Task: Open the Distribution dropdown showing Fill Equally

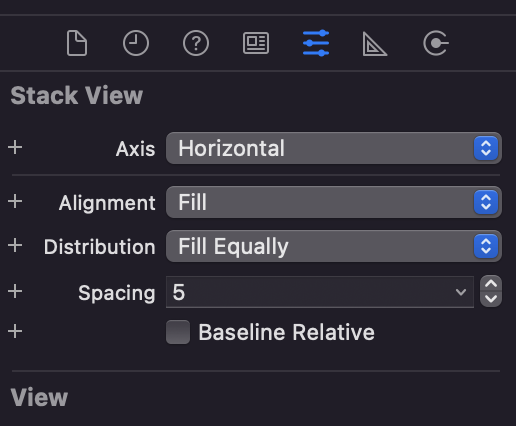Action: [x=334, y=246]
